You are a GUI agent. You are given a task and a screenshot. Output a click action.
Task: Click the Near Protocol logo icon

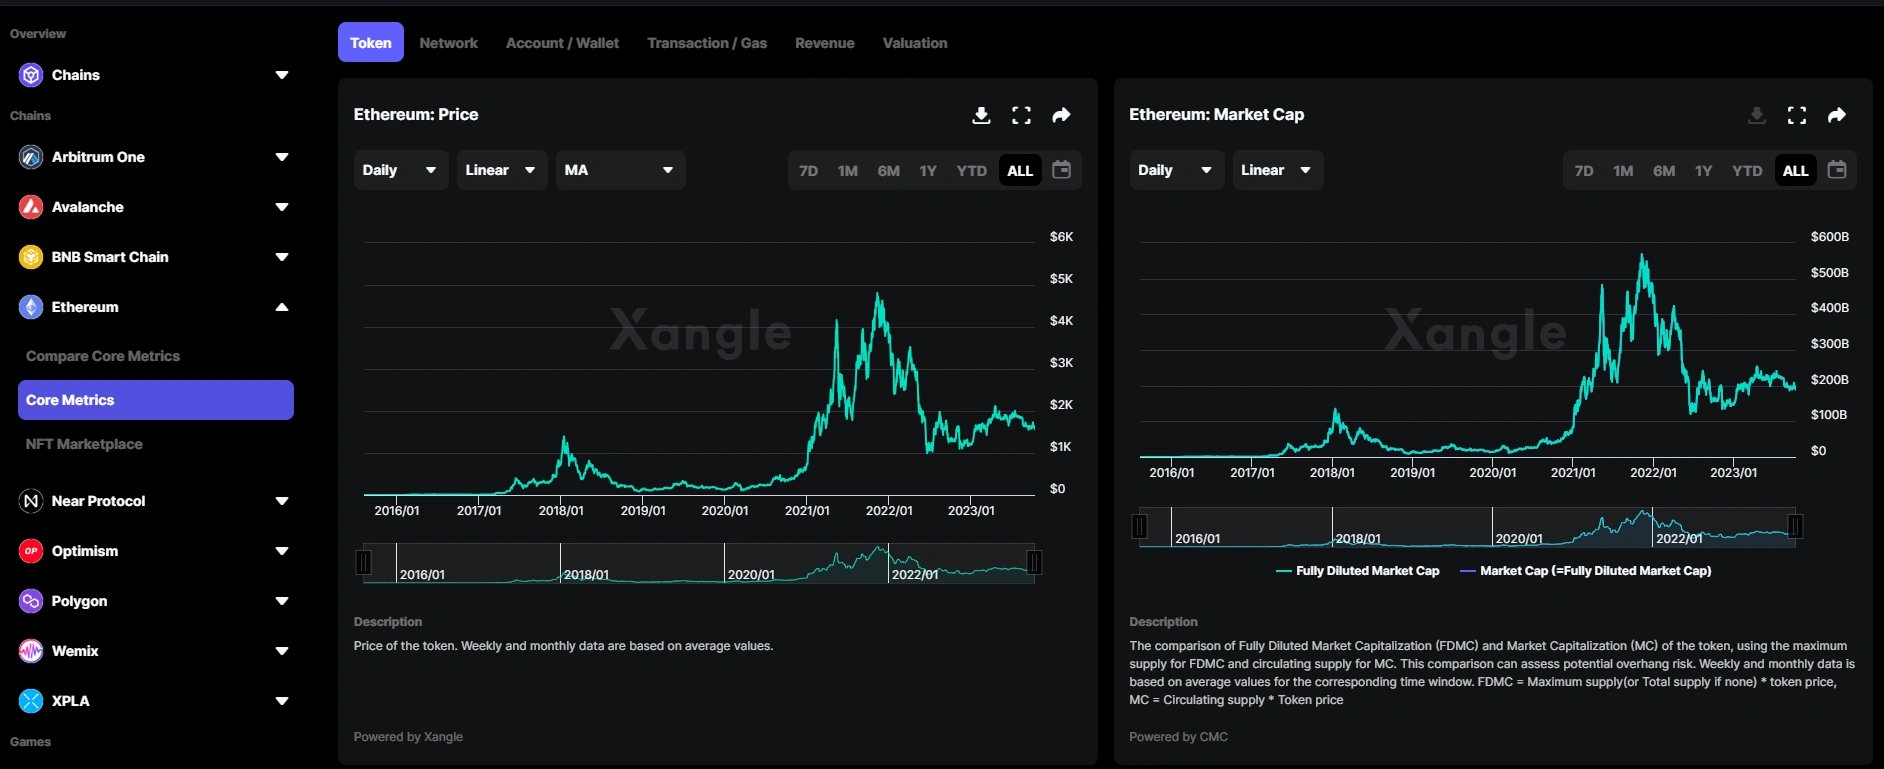tap(31, 501)
